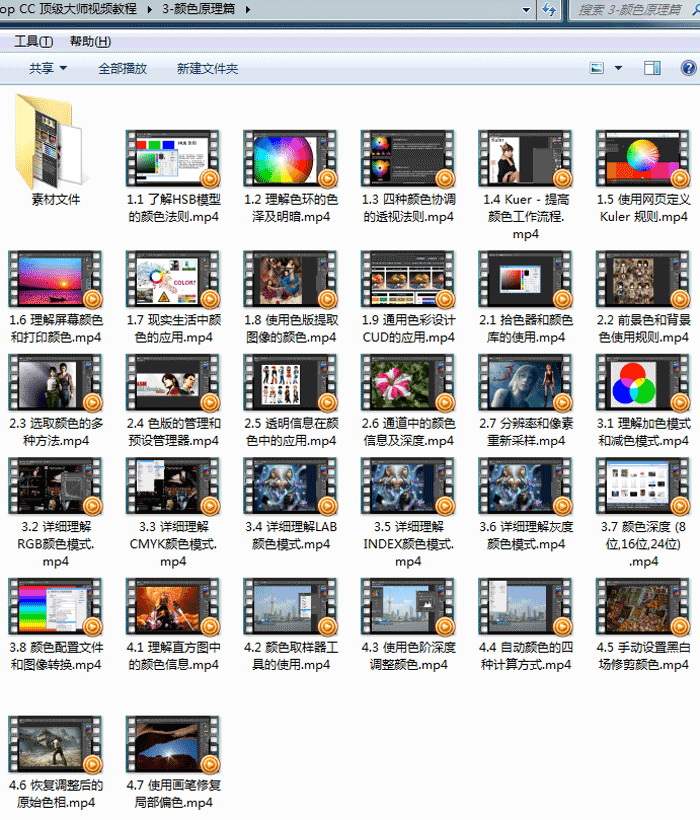Toggle the preview pane icon
This screenshot has width=700, height=820.
(652, 68)
